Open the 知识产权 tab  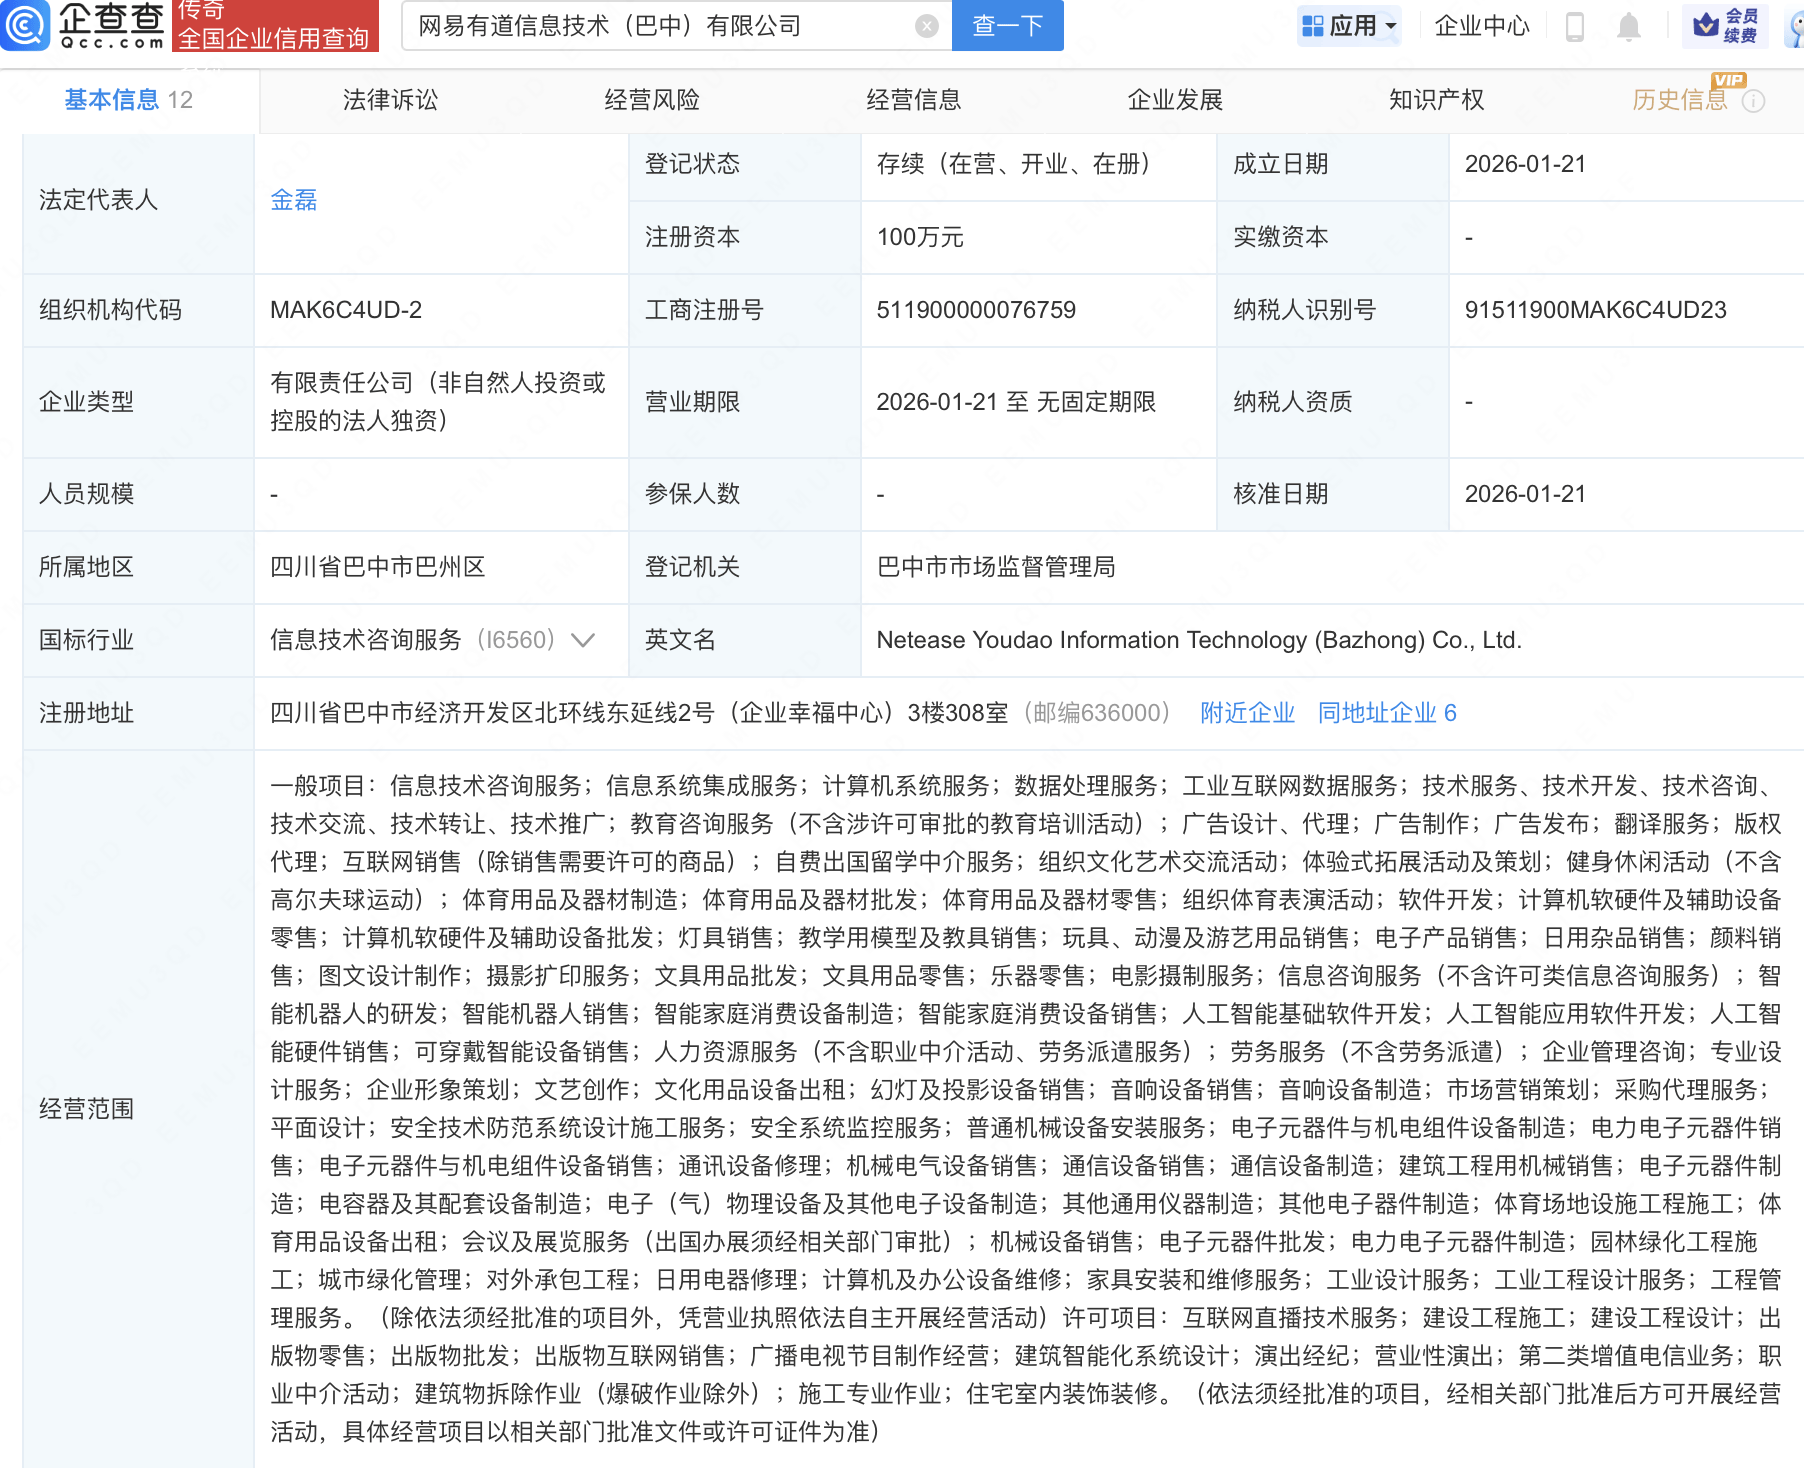coord(1436,100)
